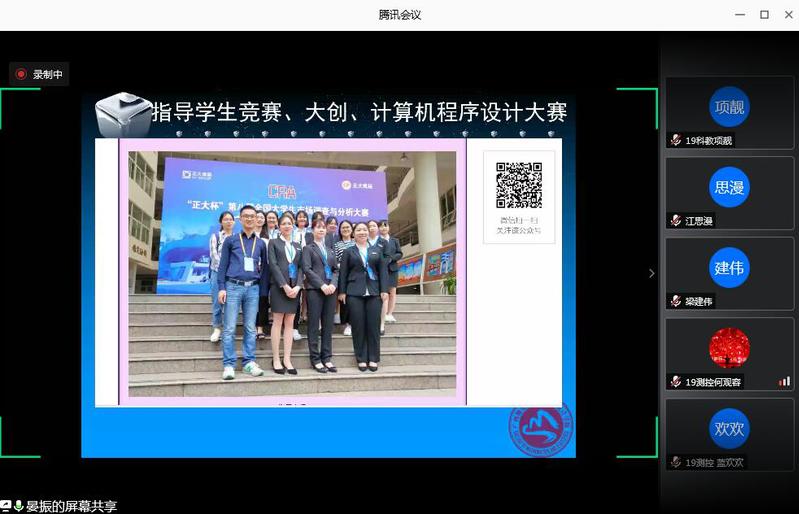Image resolution: width=799 pixels, height=514 pixels.
Task: Maximize the Tencent Meeting window
Action: point(764,14)
